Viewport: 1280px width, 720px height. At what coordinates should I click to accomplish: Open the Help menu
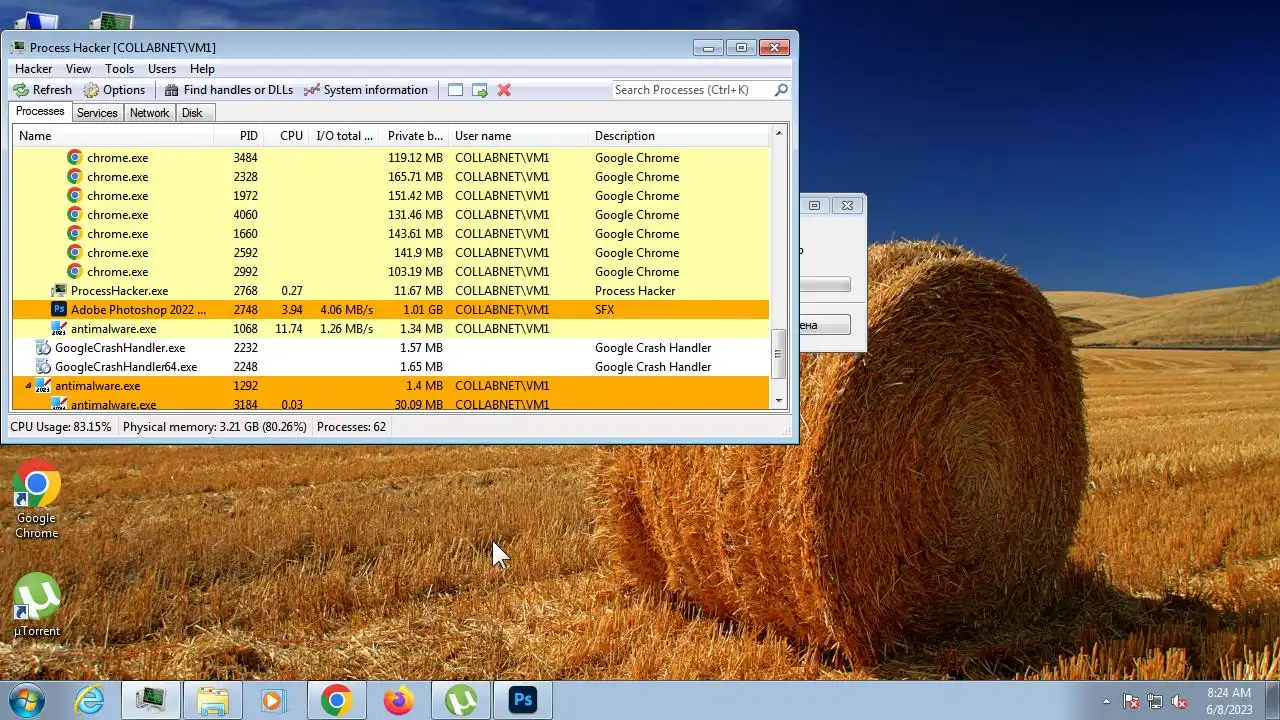point(202,69)
